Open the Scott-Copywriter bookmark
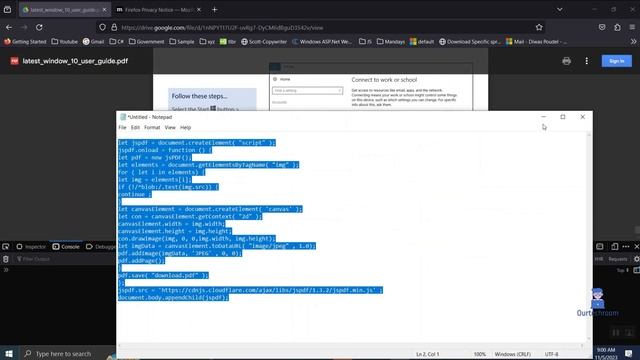The width and height of the screenshot is (640, 360). click(264, 42)
